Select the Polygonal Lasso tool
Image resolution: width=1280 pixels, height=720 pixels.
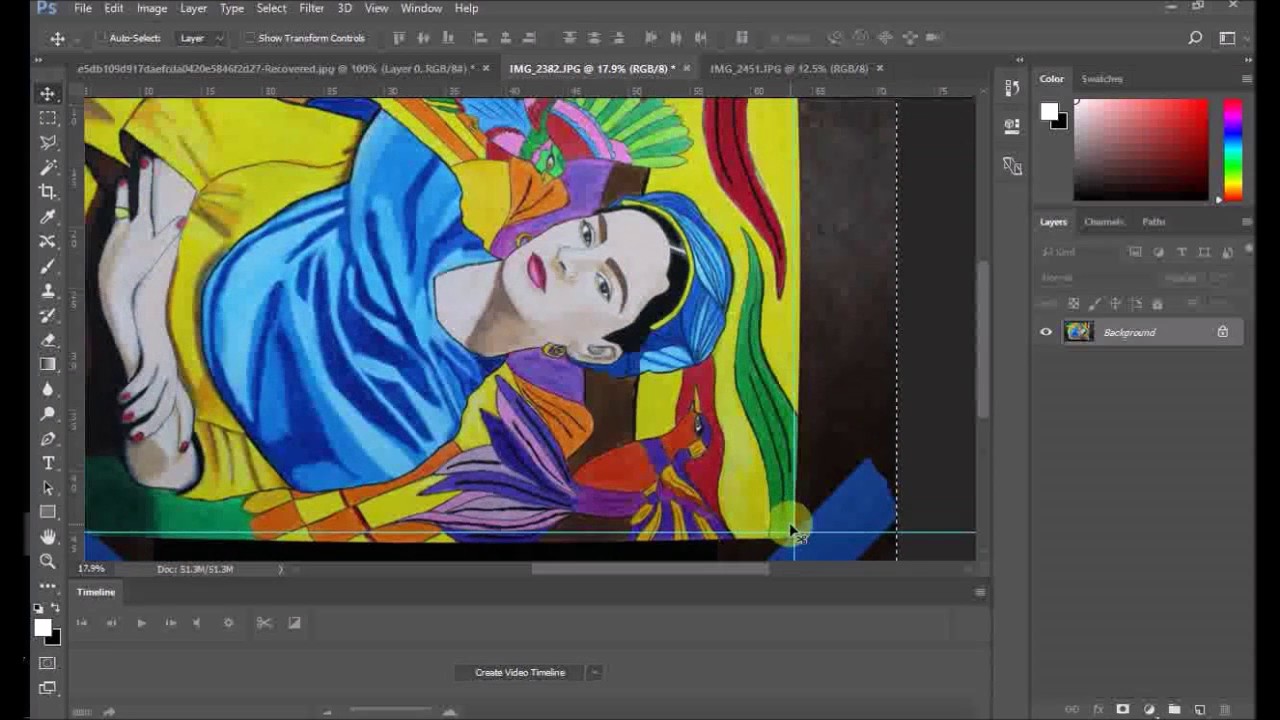(47, 143)
